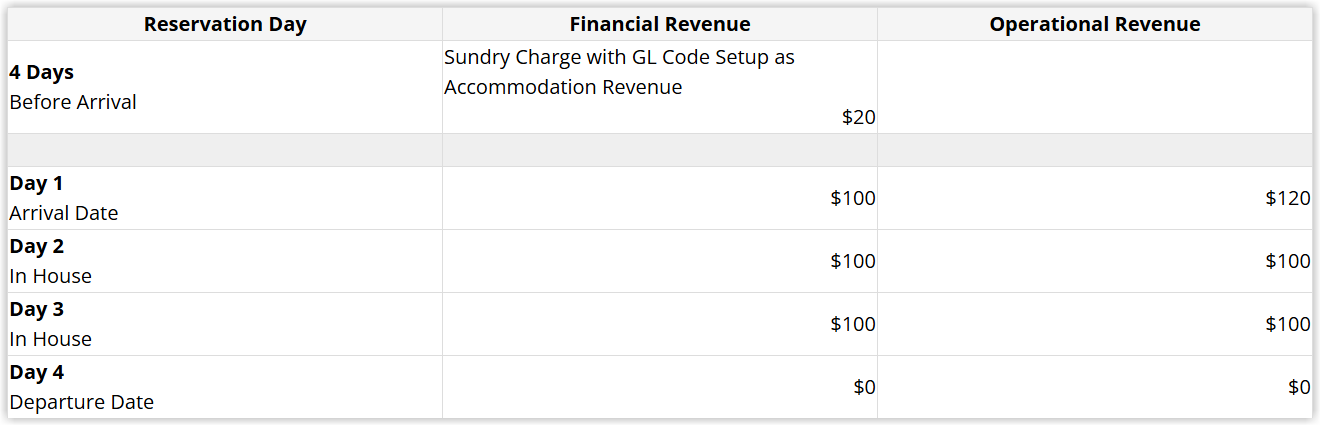Click Day 3 financial revenue $100
1321x426 pixels.
tap(853, 324)
